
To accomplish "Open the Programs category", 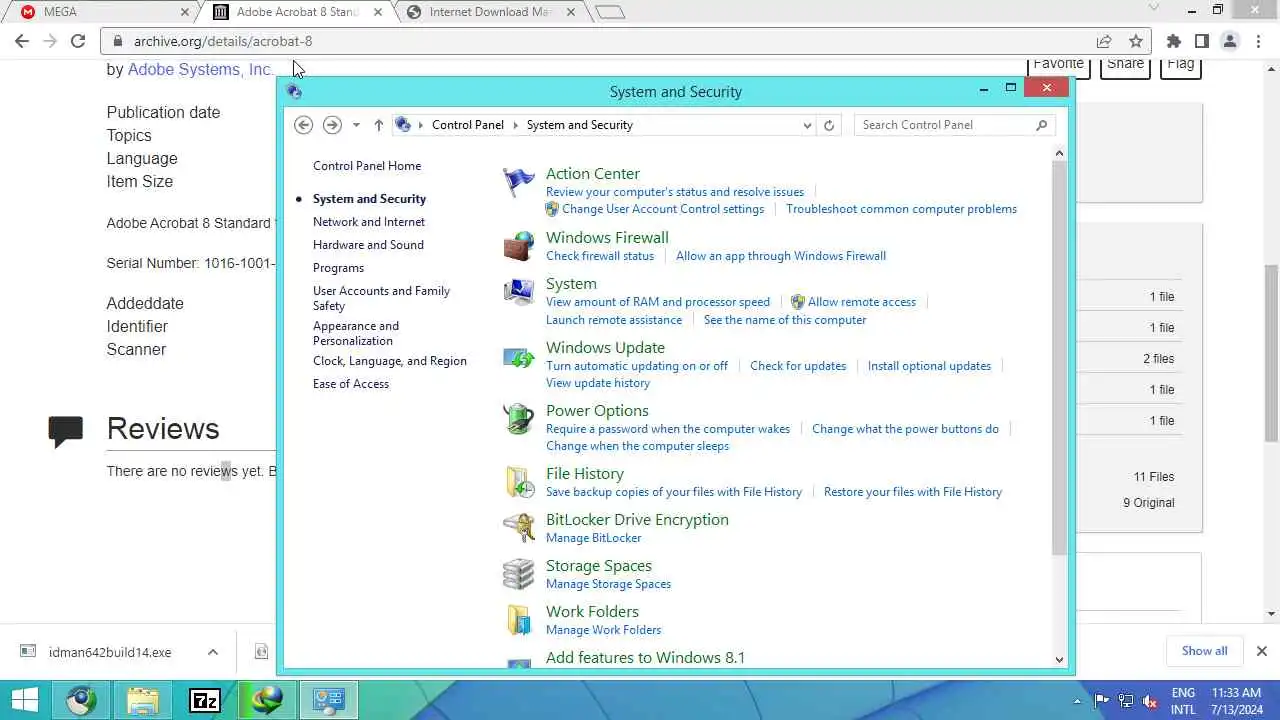I will click(x=338, y=268).
